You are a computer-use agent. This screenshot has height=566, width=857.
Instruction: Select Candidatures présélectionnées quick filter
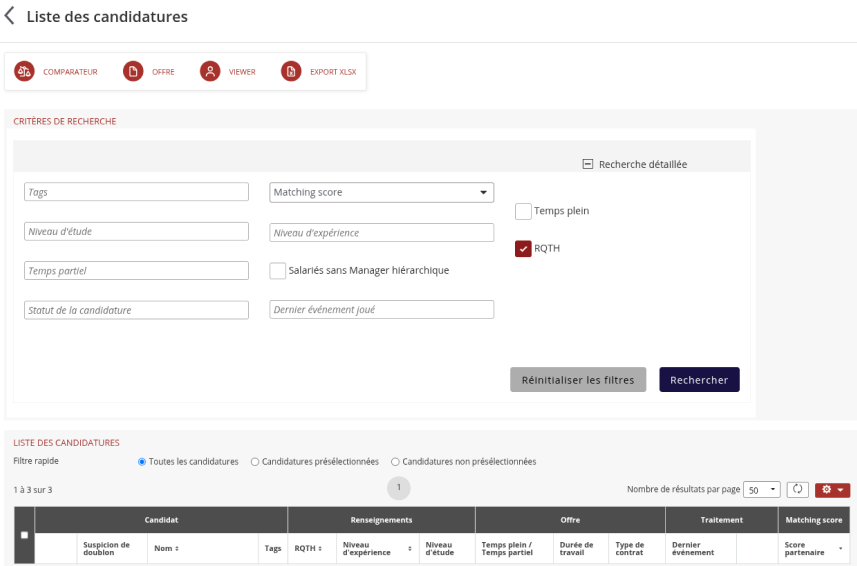tap(255, 462)
